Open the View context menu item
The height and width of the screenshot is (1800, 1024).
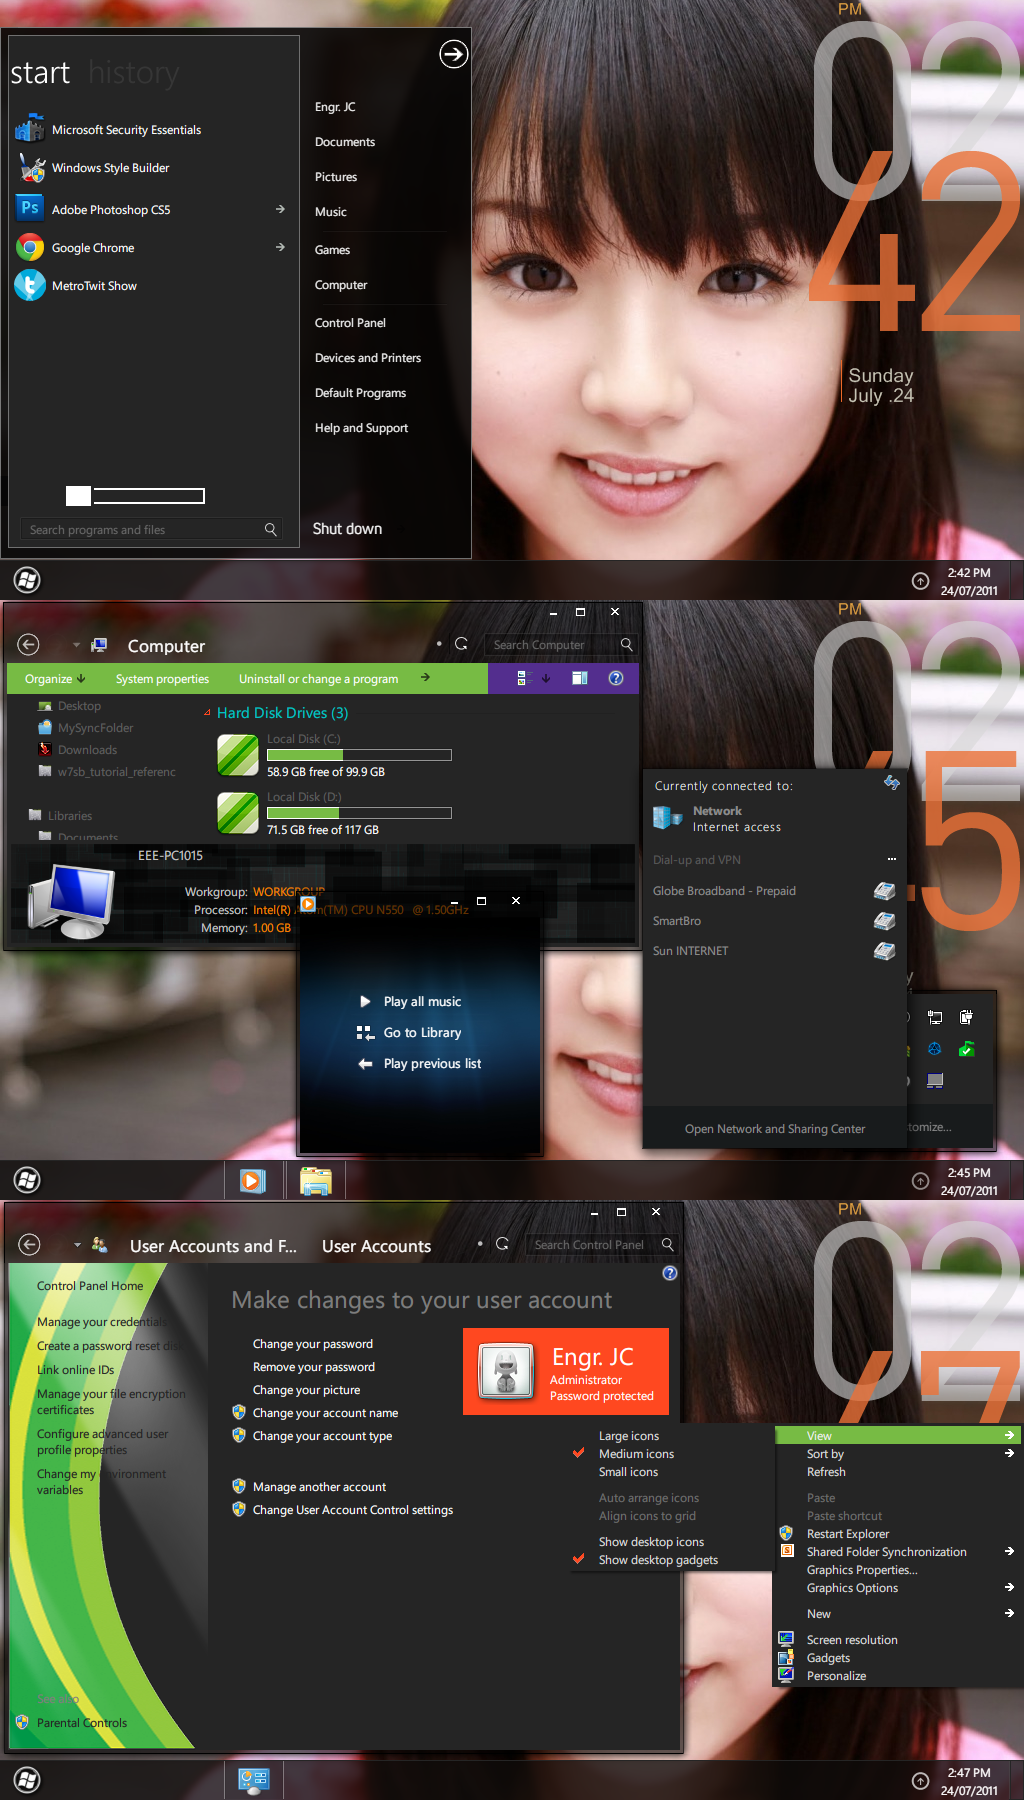897,1436
